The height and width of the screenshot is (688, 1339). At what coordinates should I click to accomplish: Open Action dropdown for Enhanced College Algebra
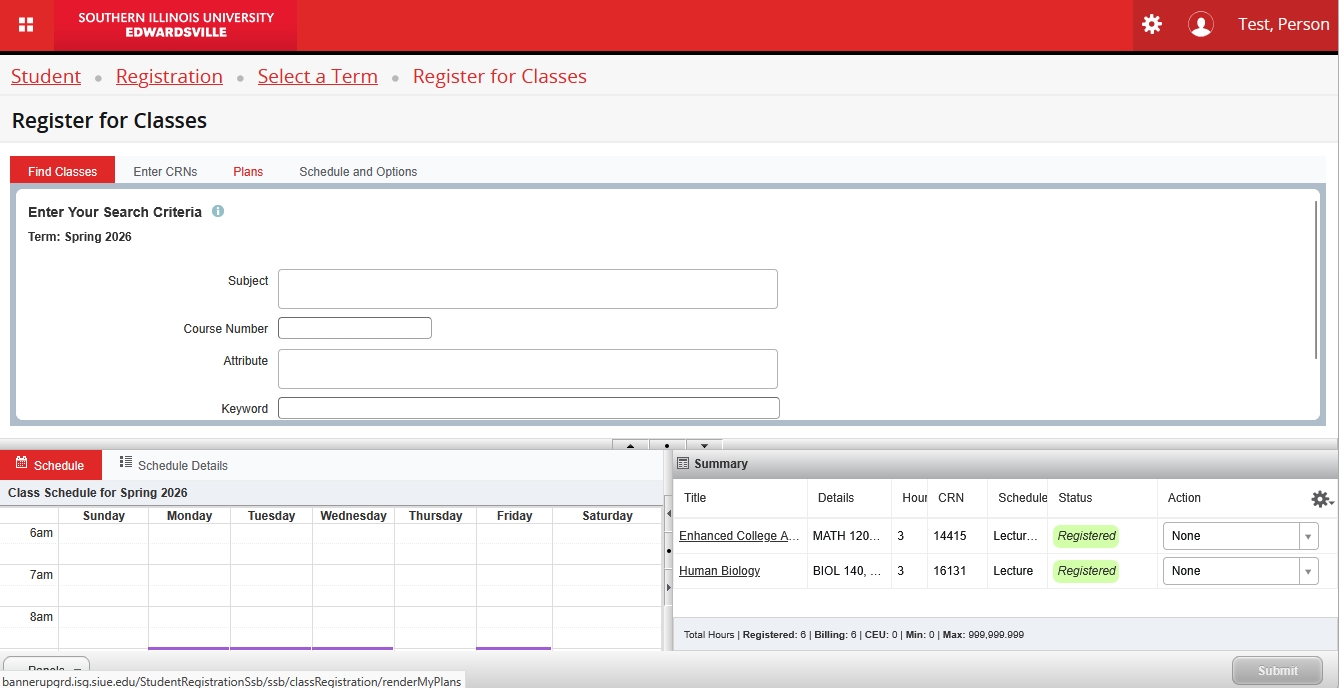click(x=1240, y=536)
